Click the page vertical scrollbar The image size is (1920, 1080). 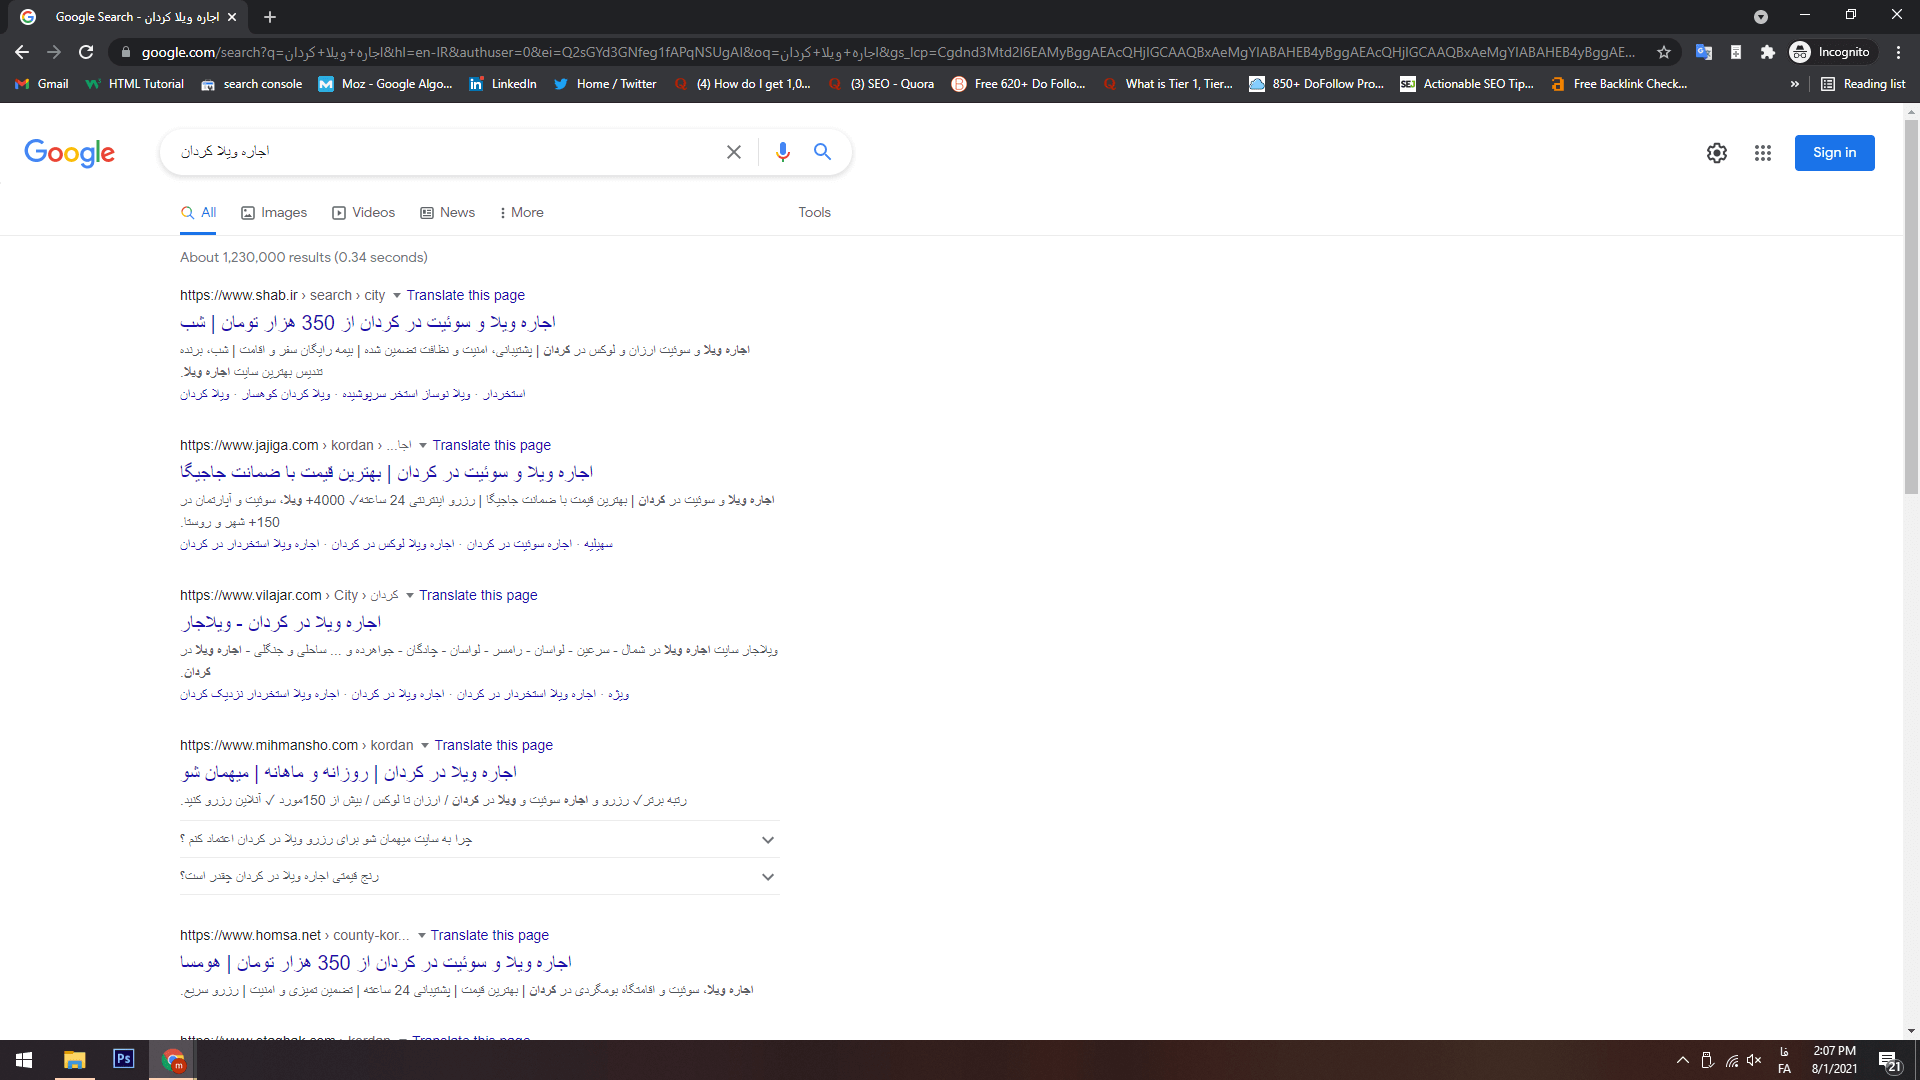pos(1911,306)
